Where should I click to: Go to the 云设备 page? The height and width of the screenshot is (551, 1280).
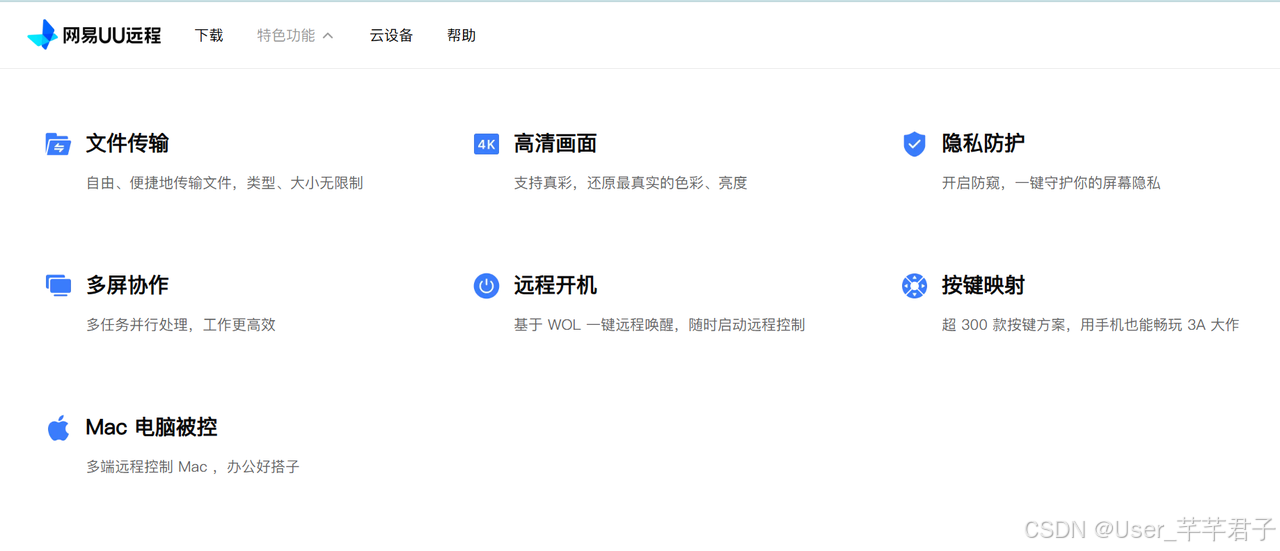(x=391, y=35)
